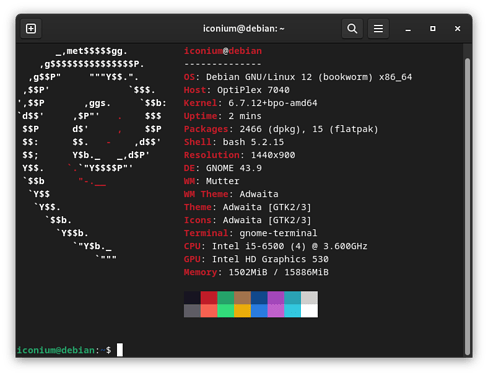Click the terminal vertical scrollbar
The image size is (488, 375).
point(467,207)
